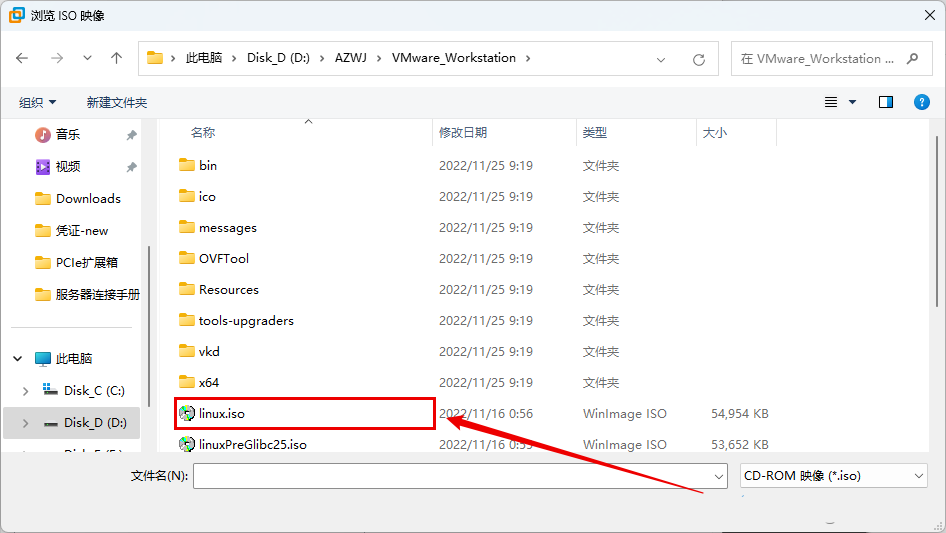946x533 pixels.
Task: Select VMware_Workstation in the address path
Action: [x=454, y=58]
